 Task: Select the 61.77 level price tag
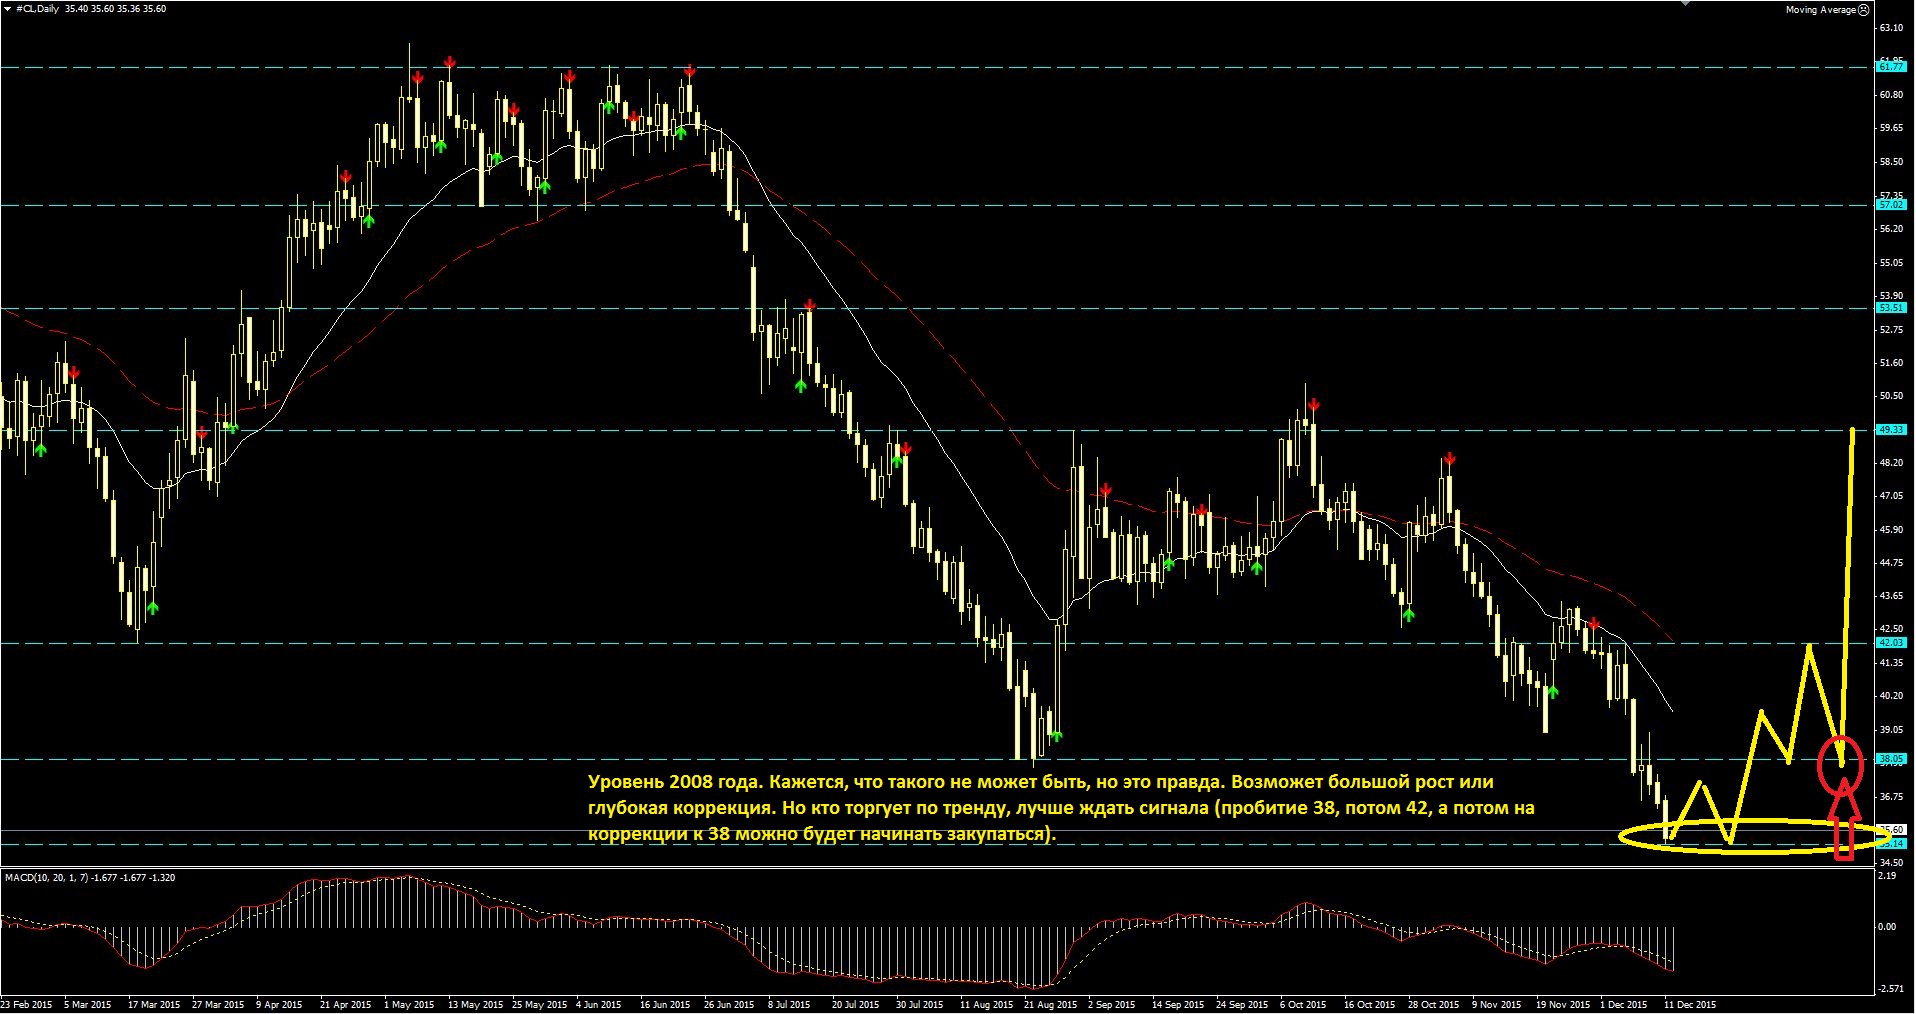point(1891,67)
